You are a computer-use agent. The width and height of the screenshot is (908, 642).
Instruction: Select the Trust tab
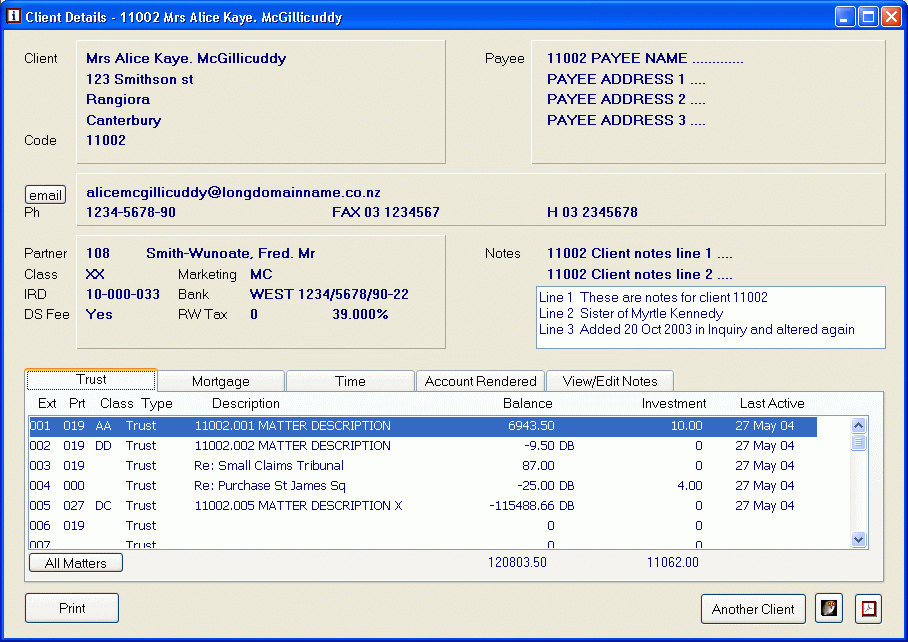[x=91, y=380]
